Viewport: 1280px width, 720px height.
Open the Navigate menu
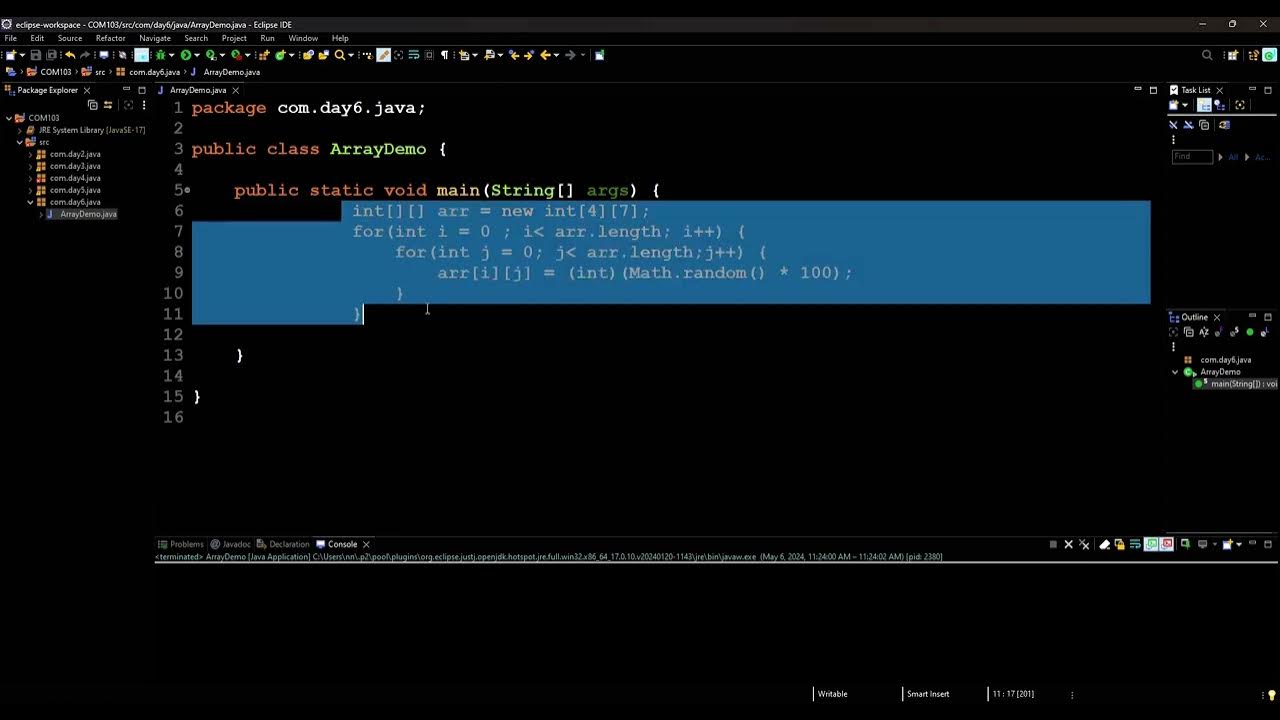click(155, 38)
